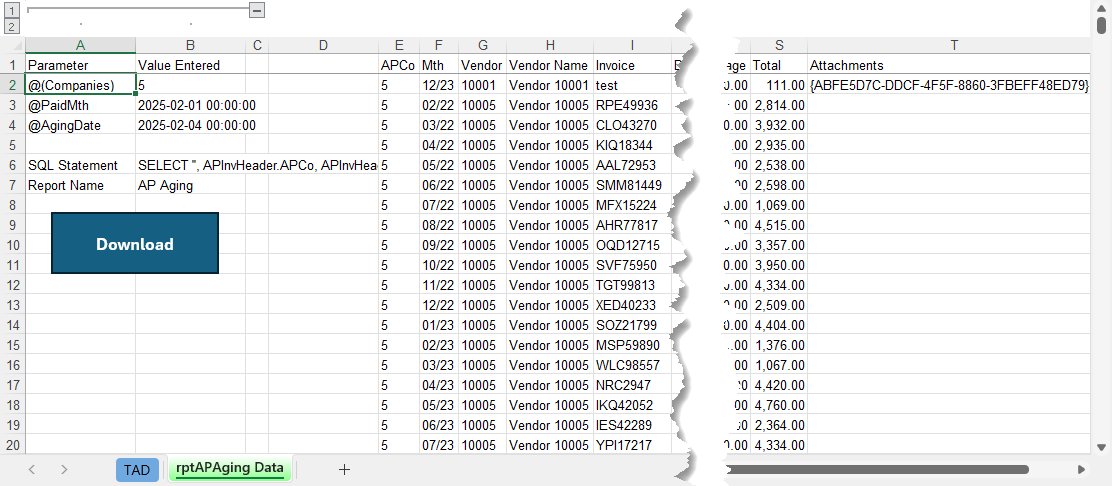Select Total cell 2,814.00
1112x486 pixels.
tap(779, 105)
